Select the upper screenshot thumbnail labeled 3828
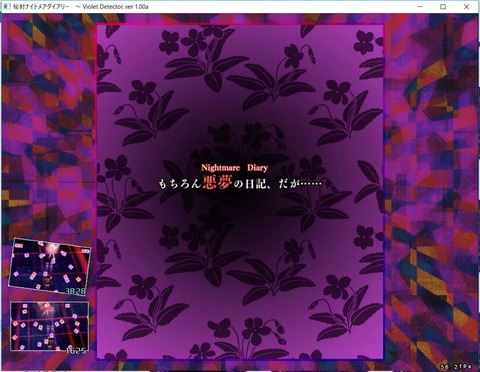Image resolution: width=480 pixels, height=372 pixels. click(x=50, y=267)
